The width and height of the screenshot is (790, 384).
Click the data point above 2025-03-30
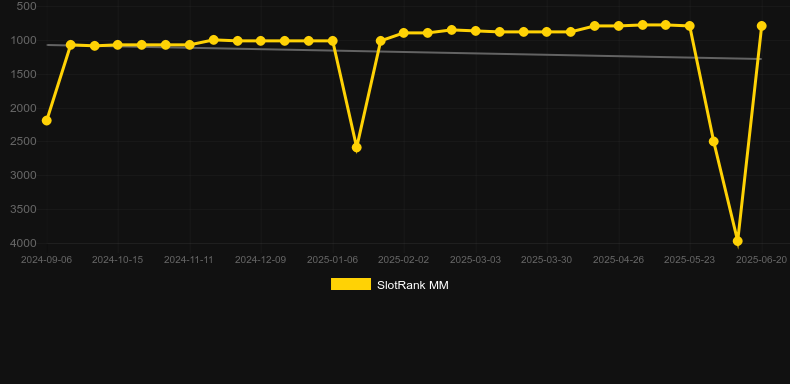click(547, 32)
